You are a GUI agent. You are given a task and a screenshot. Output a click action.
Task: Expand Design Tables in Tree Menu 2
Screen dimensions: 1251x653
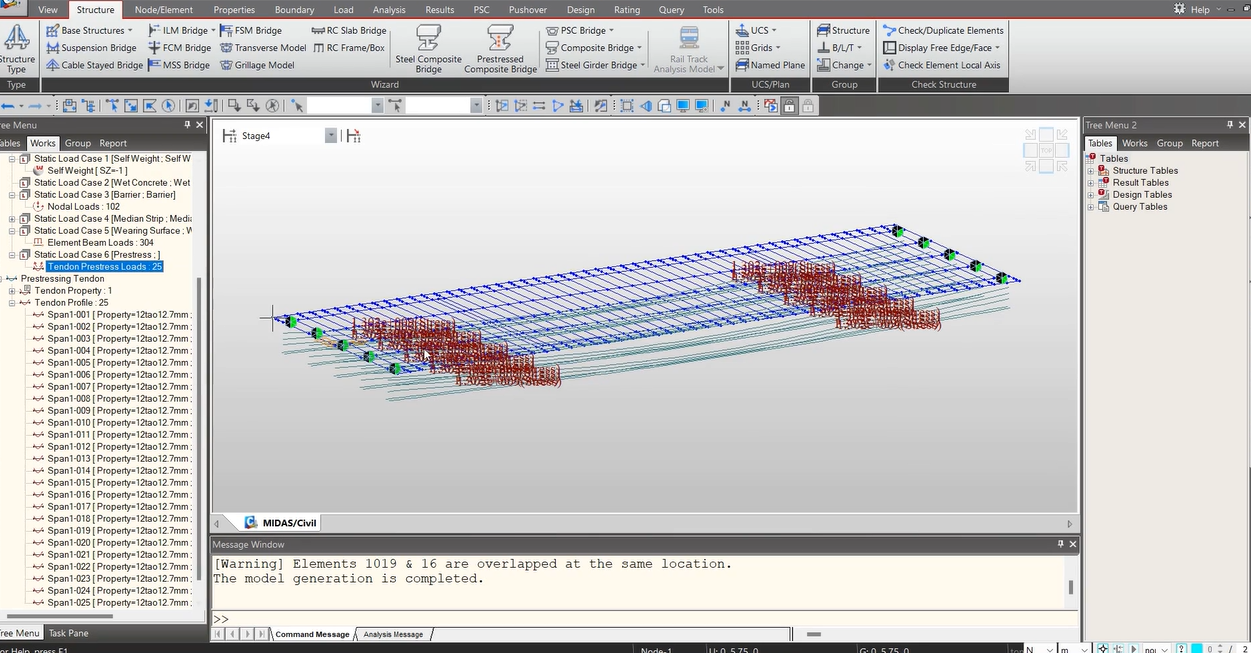click(x=1091, y=195)
